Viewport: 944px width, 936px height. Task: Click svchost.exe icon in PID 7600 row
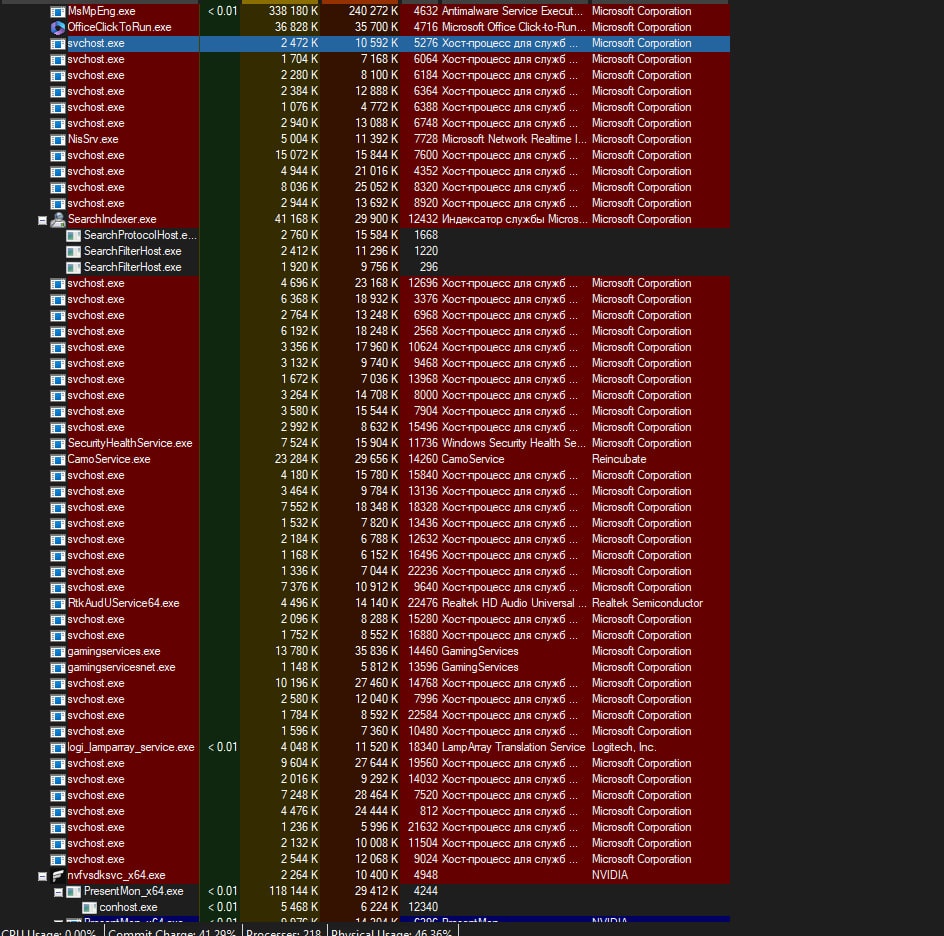coord(58,156)
